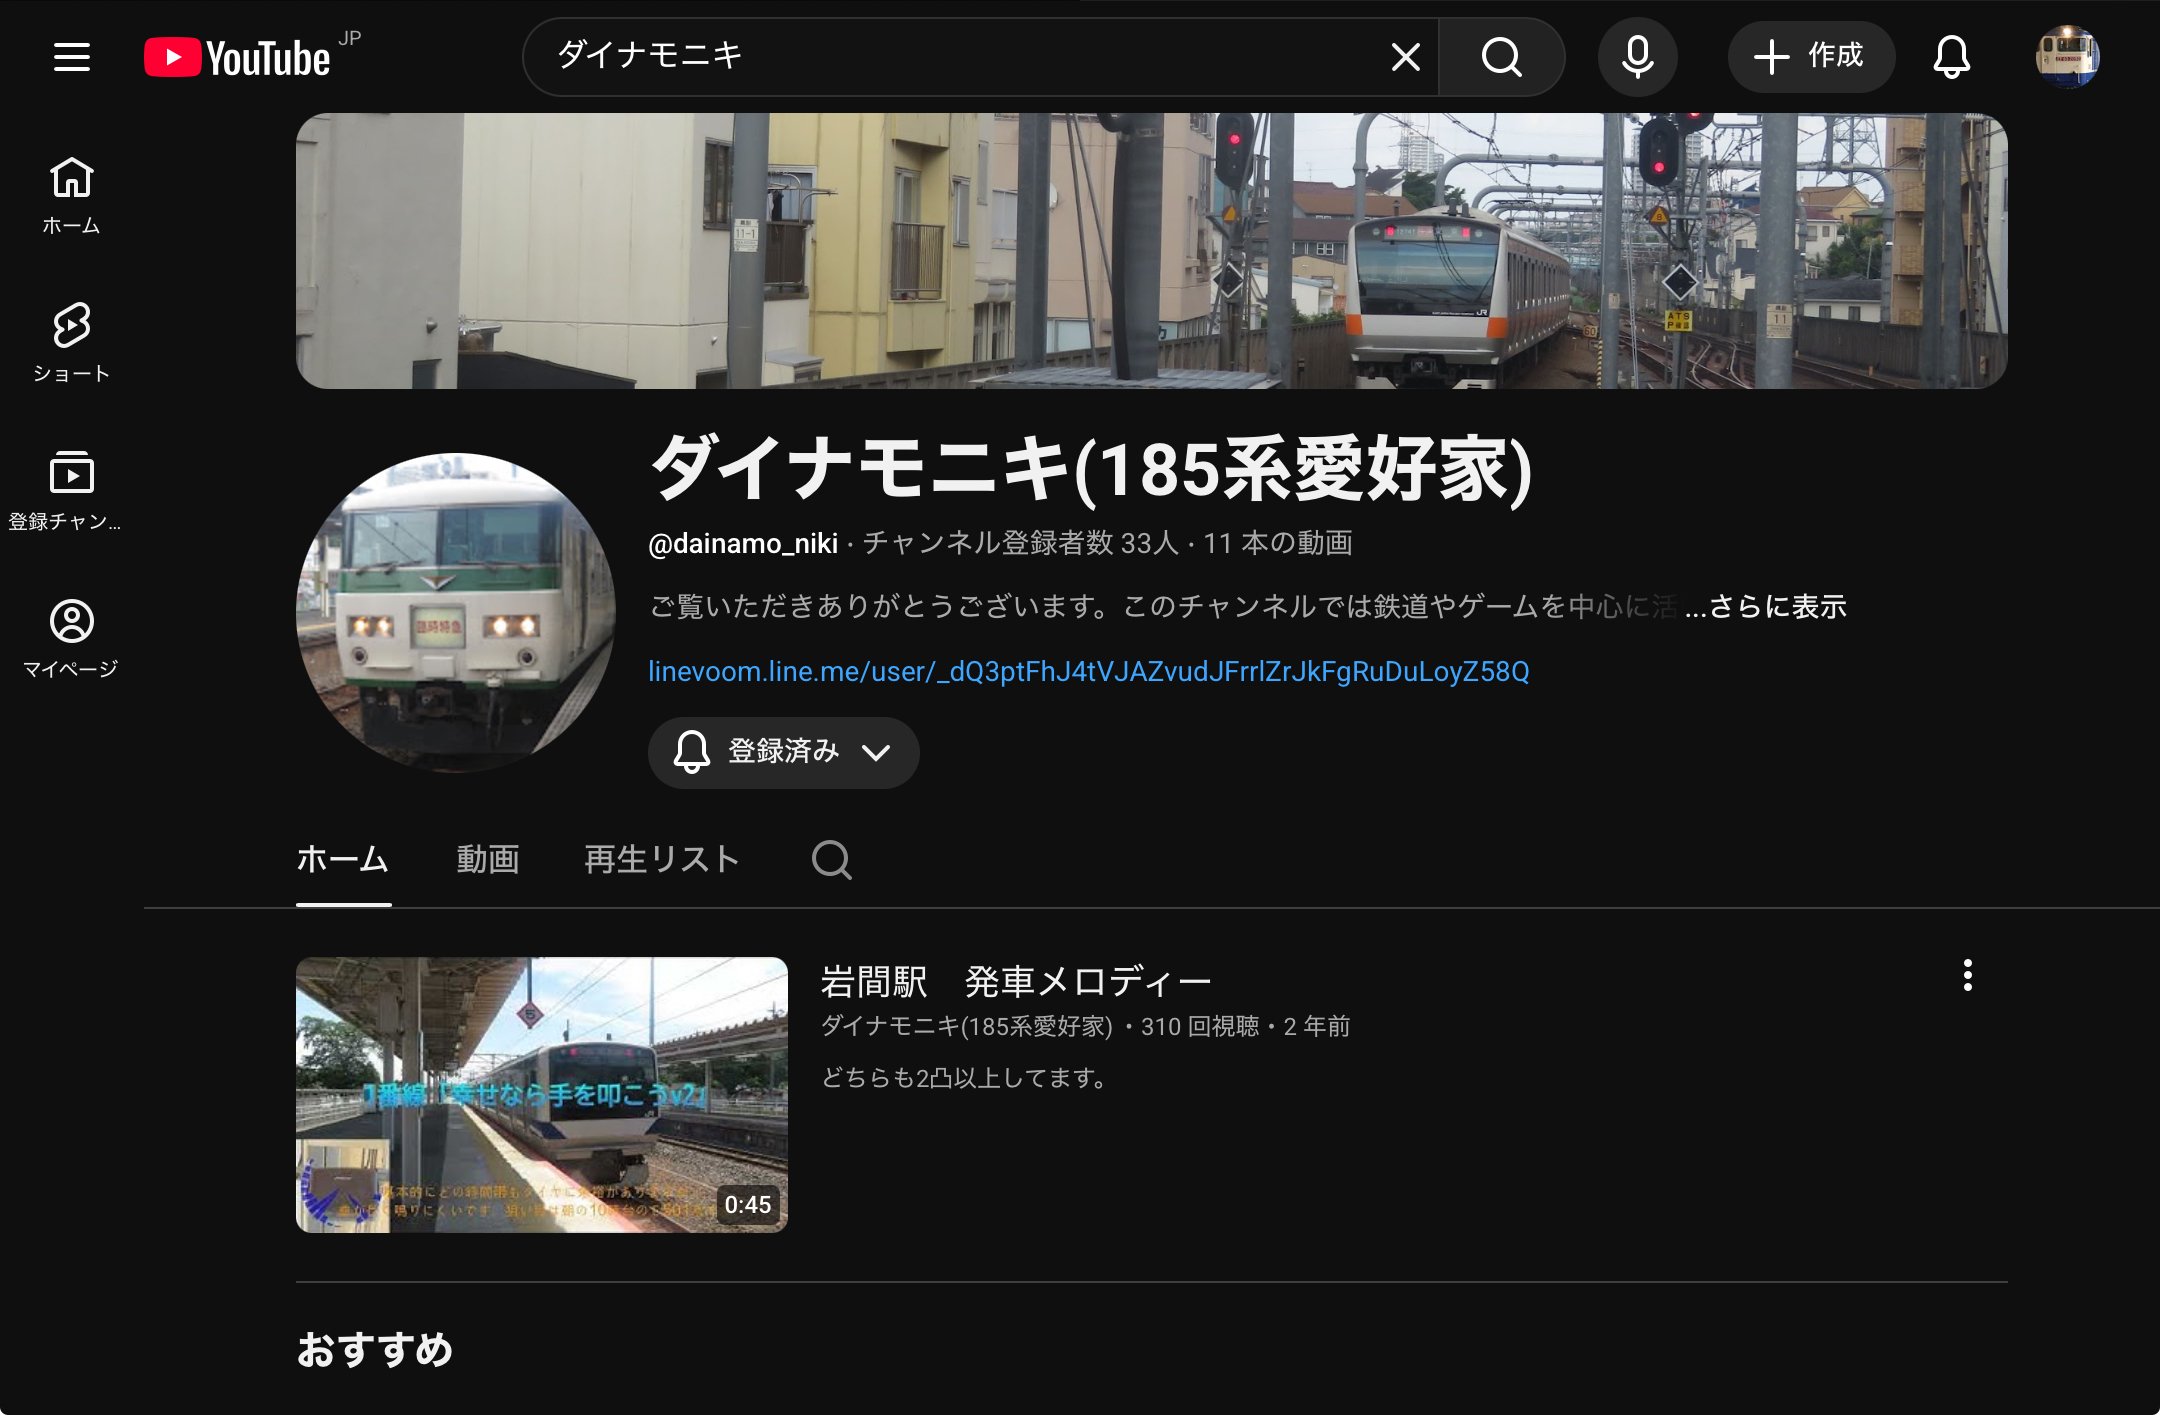Toggle the hamburger menu to collapse sidebar

point(71,57)
